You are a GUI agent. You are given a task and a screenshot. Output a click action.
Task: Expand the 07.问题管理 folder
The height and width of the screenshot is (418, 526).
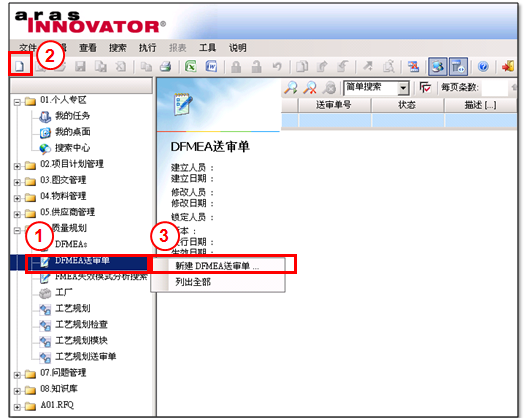pyautogui.click(x=17, y=374)
